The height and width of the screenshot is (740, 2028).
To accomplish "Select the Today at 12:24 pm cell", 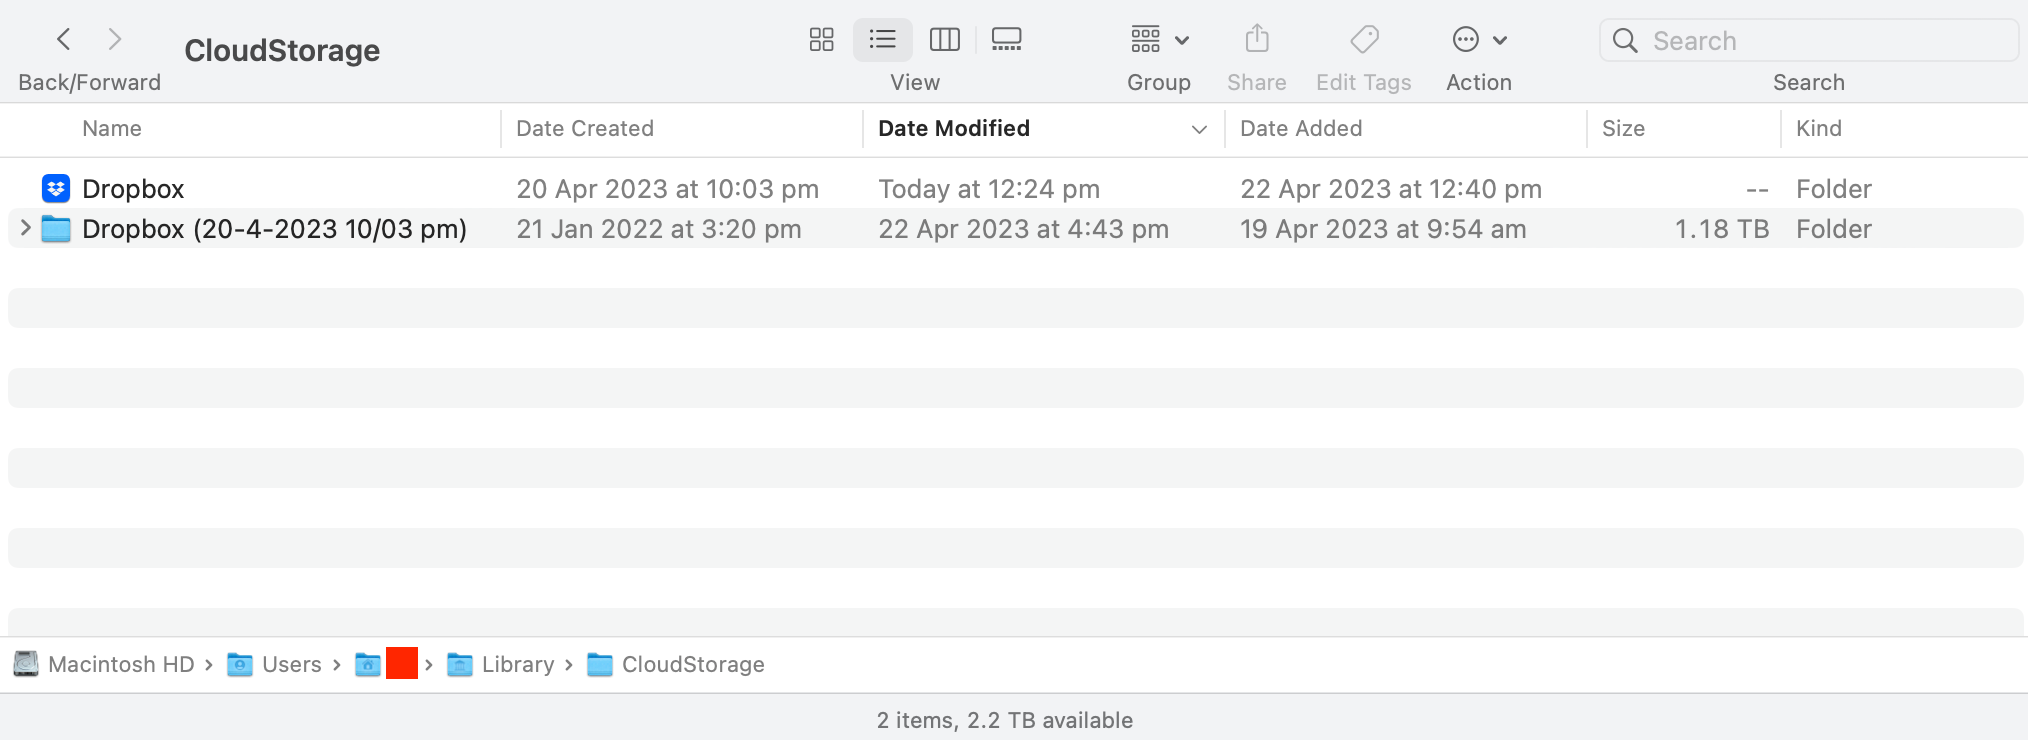I will point(989,189).
